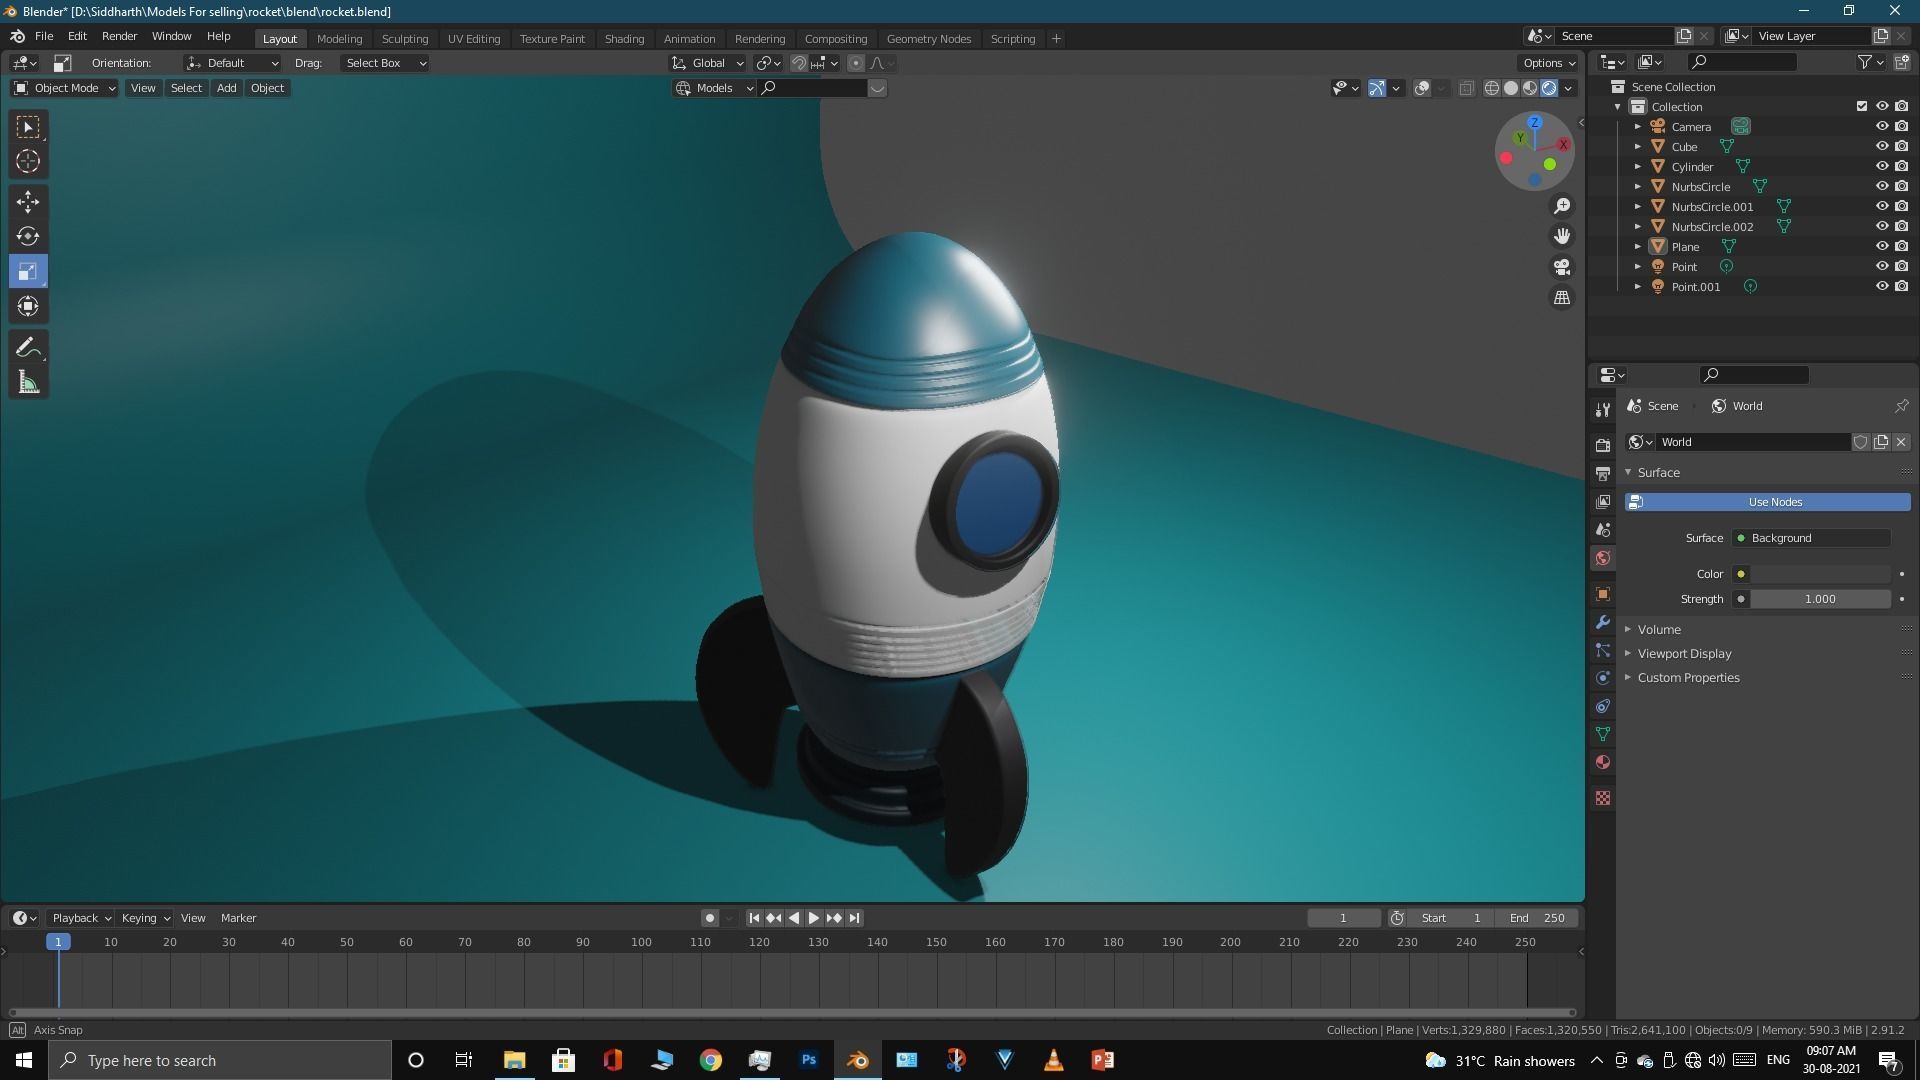This screenshot has height=1080, width=1920.
Task: Open the Object Mode dropdown
Action: 65,88
